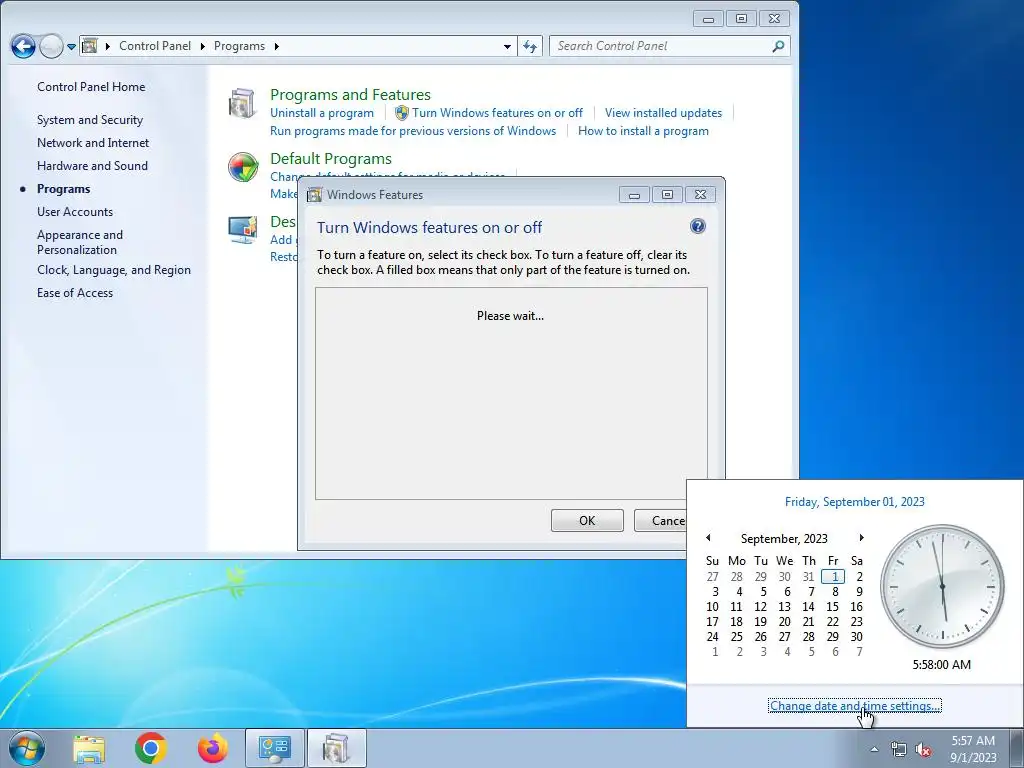This screenshot has height=768, width=1024.
Task: Click the search magnifier icon
Action: pos(778,46)
